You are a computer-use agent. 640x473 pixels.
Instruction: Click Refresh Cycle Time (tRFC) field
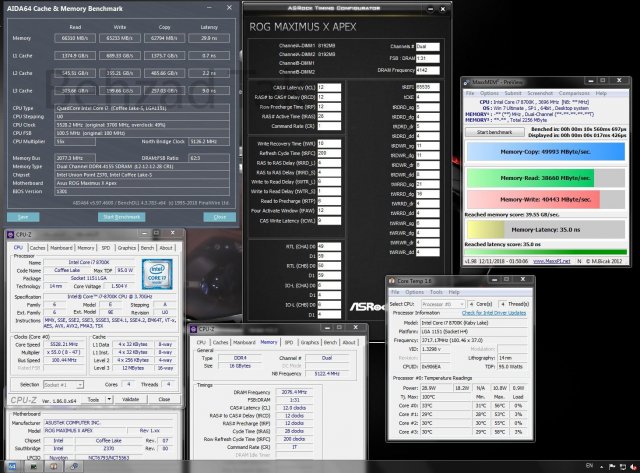329,153
